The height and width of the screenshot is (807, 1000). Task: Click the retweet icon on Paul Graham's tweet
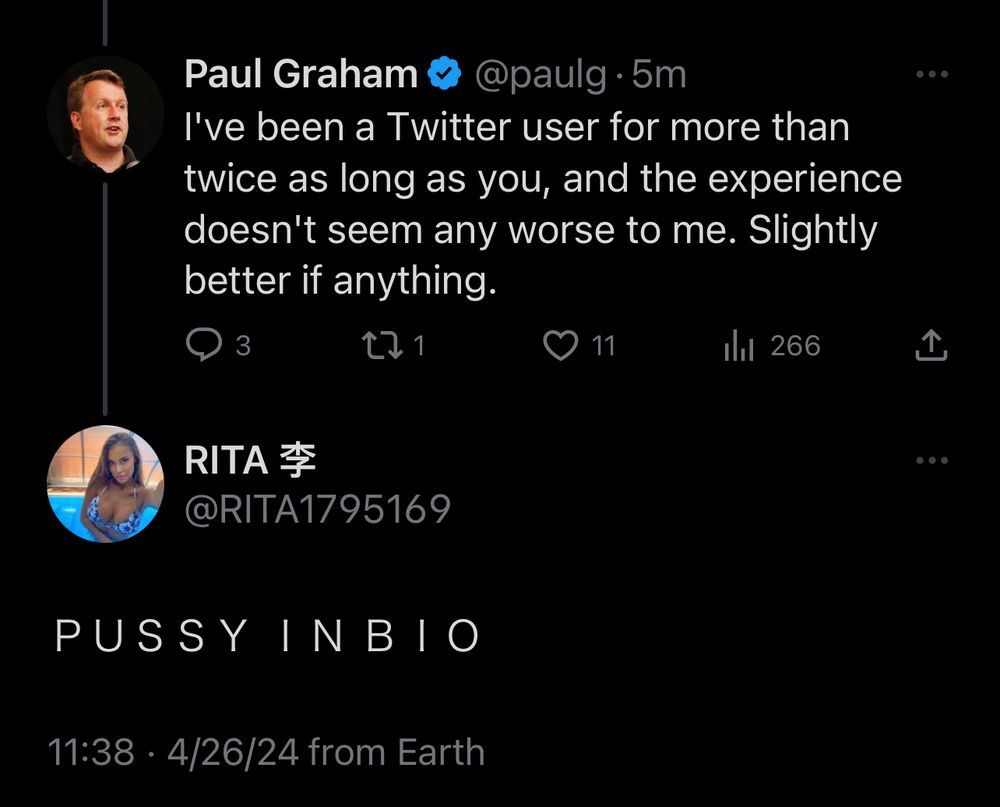(383, 345)
